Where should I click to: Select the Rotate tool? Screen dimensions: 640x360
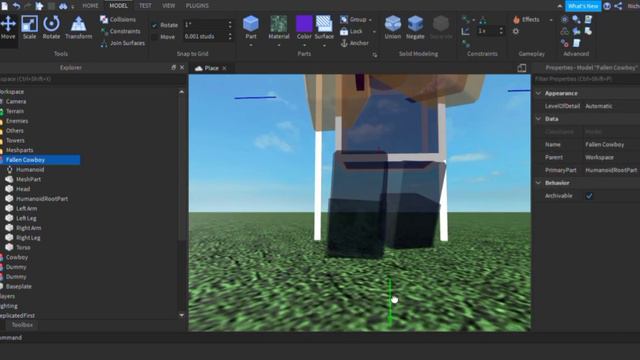[51, 28]
